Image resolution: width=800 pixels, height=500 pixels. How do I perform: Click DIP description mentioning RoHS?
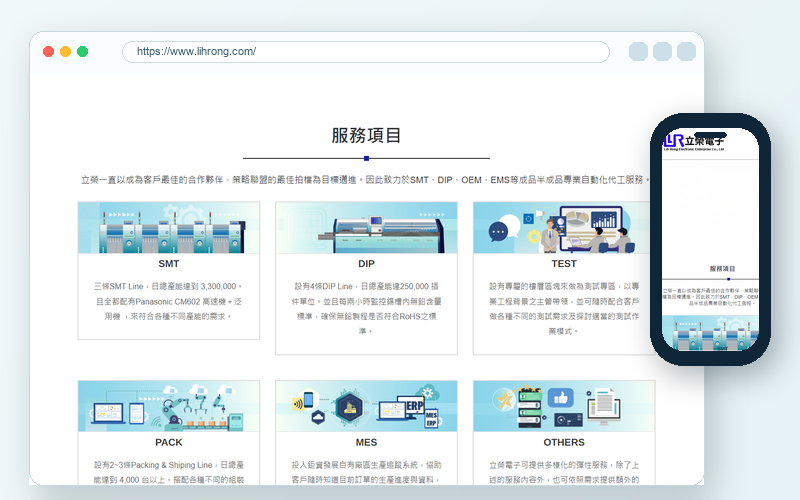[x=366, y=309]
